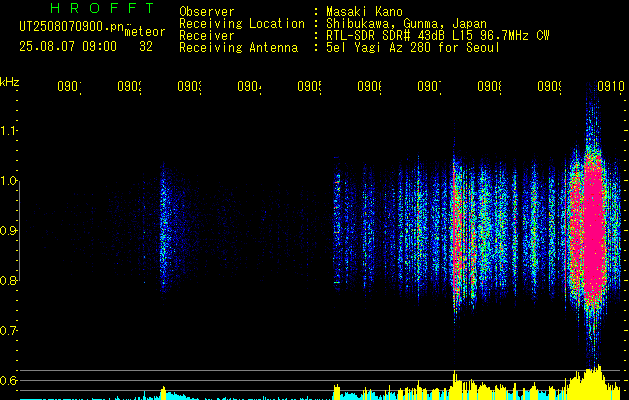
Task: Click the kHz axis unit label
Action: (x=10, y=82)
